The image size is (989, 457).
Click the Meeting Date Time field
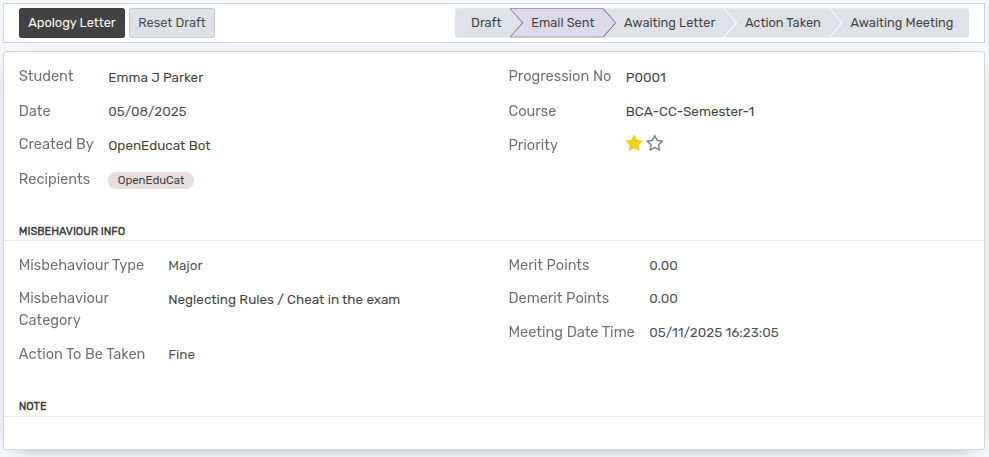[714, 332]
